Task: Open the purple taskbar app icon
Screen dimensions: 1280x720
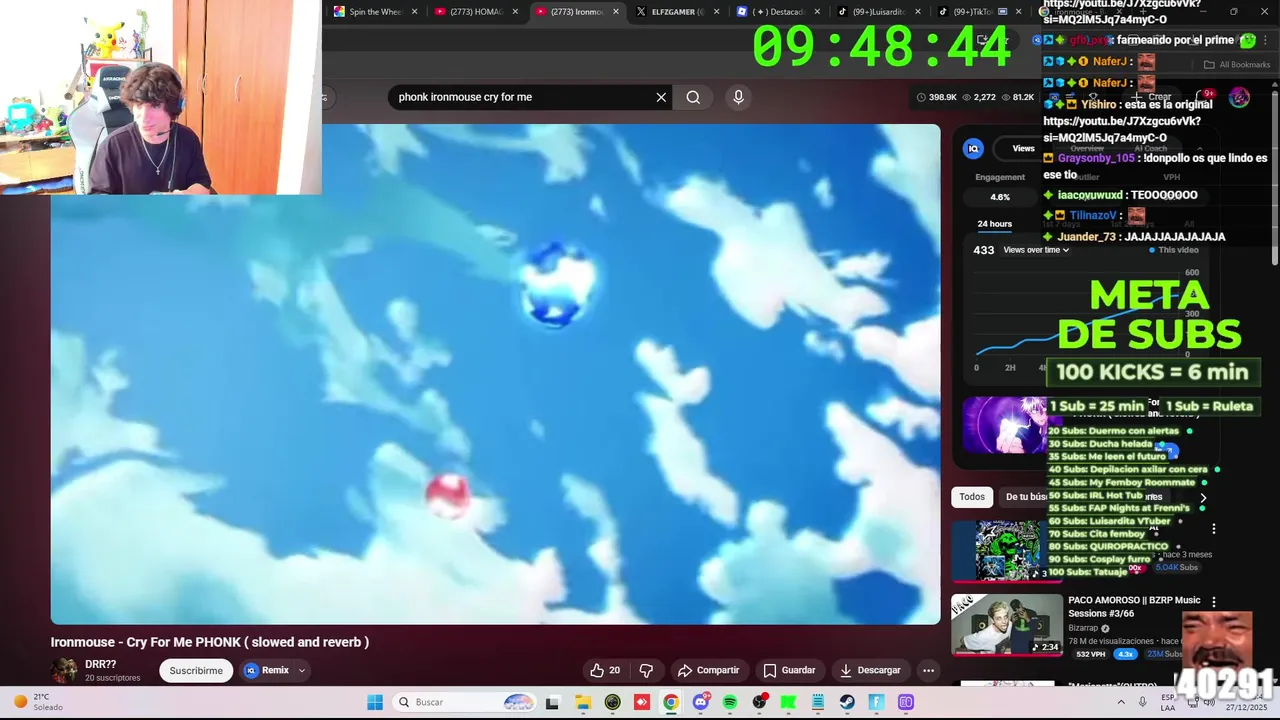Action: coord(906,702)
